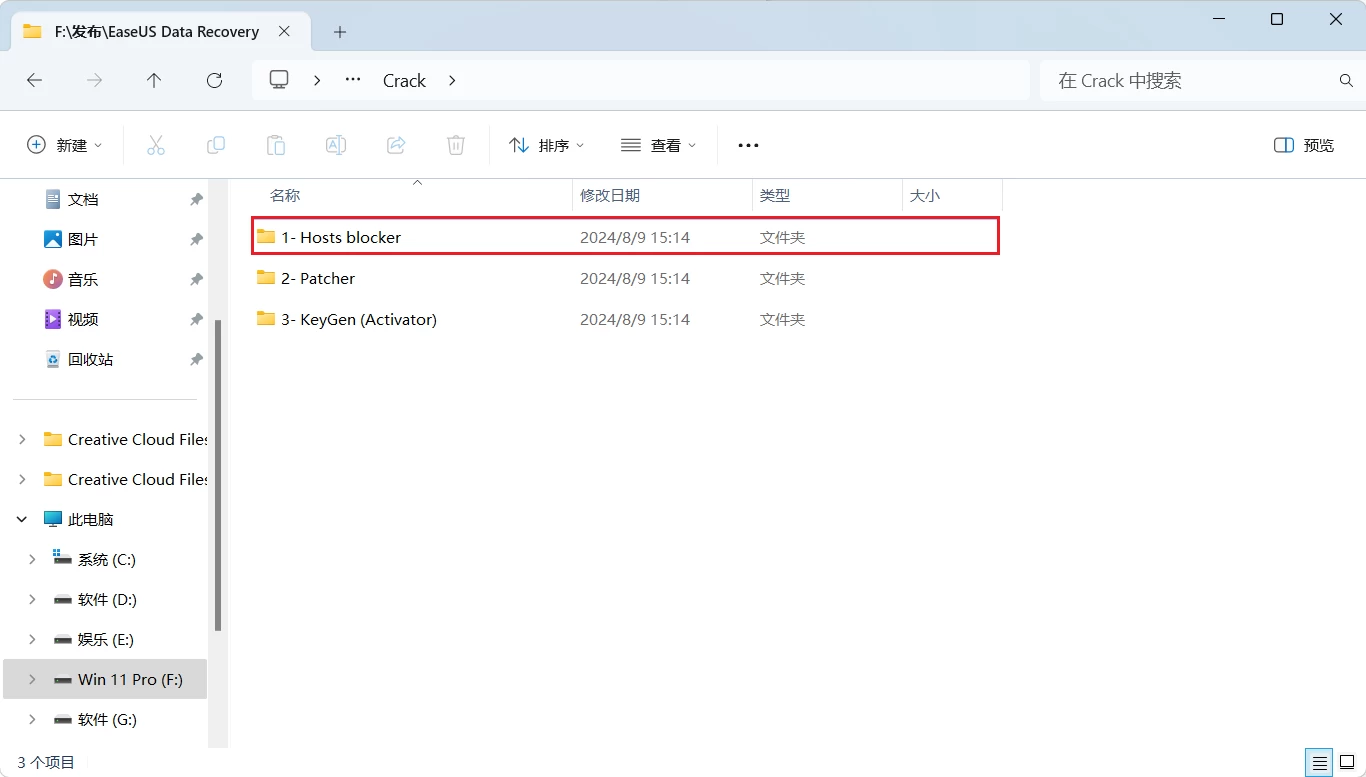Unpin 回收站 using its pin icon
The height and width of the screenshot is (777, 1366).
pyautogui.click(x=196, y=360)
